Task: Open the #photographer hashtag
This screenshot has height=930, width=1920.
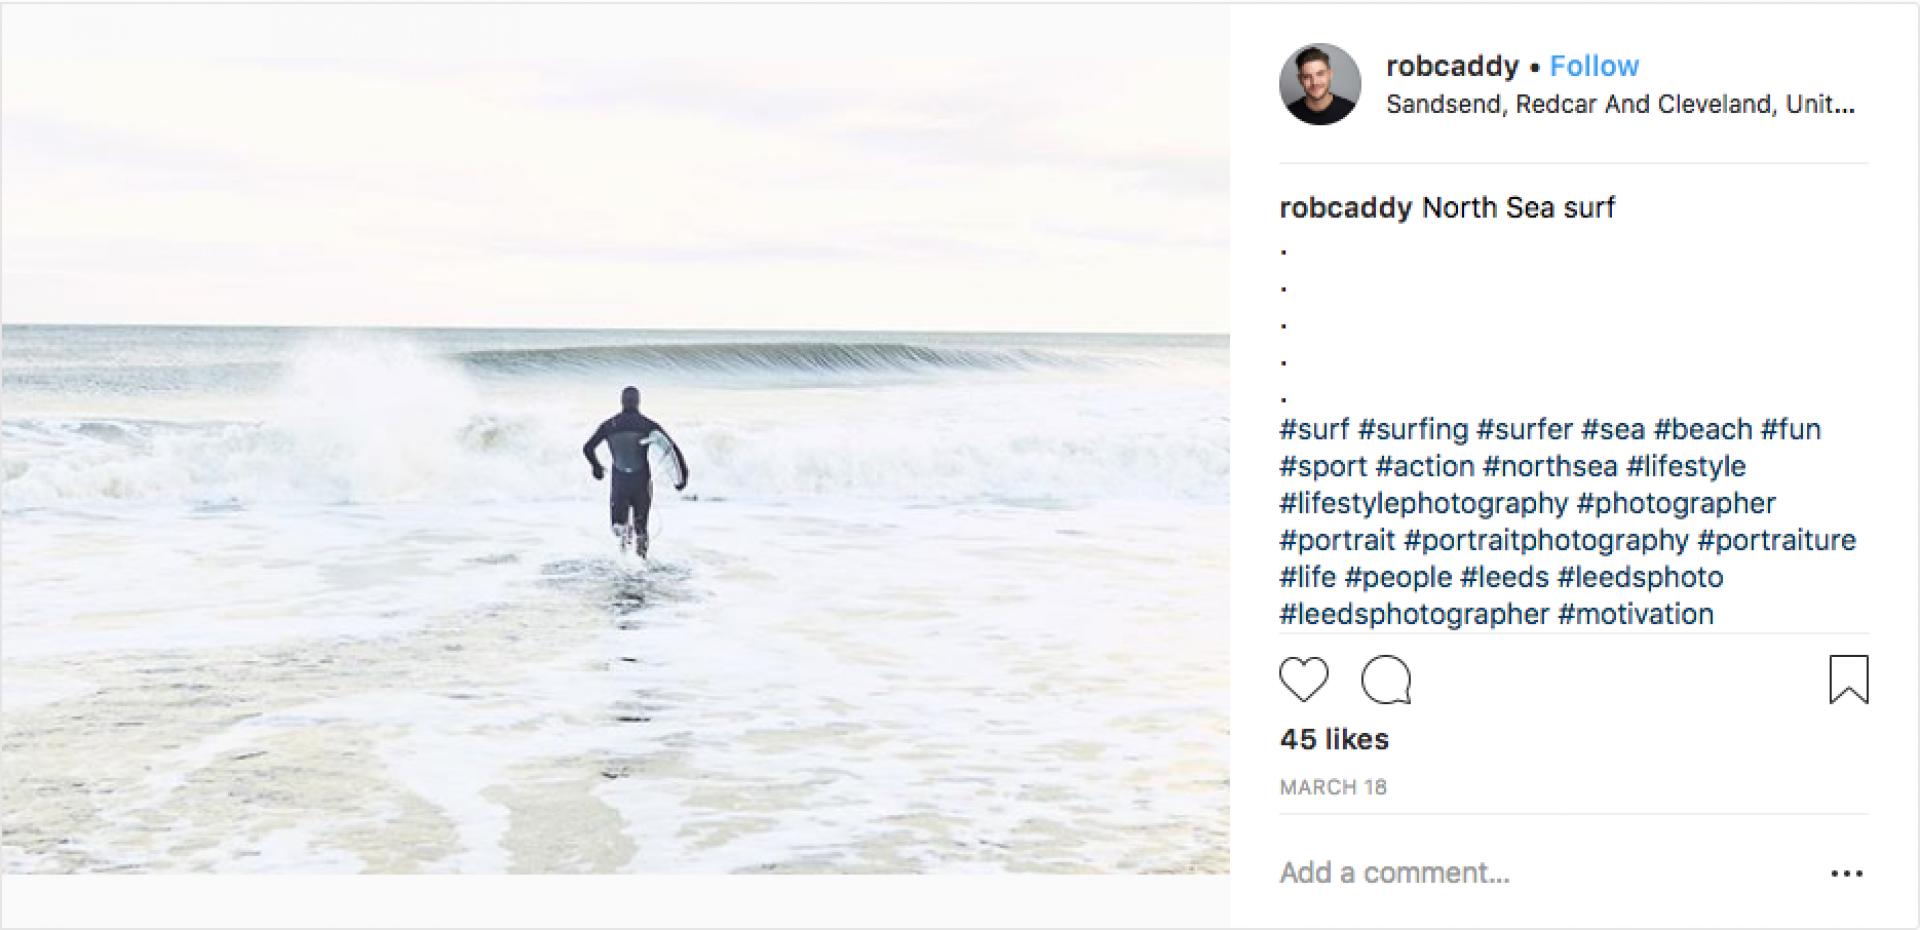Action: click(x=1676, y=504)
